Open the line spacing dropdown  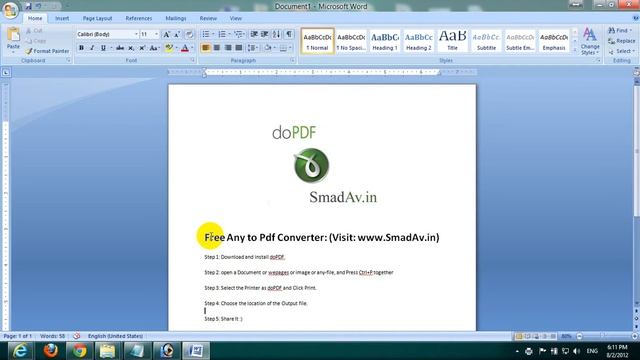(253, 48)
